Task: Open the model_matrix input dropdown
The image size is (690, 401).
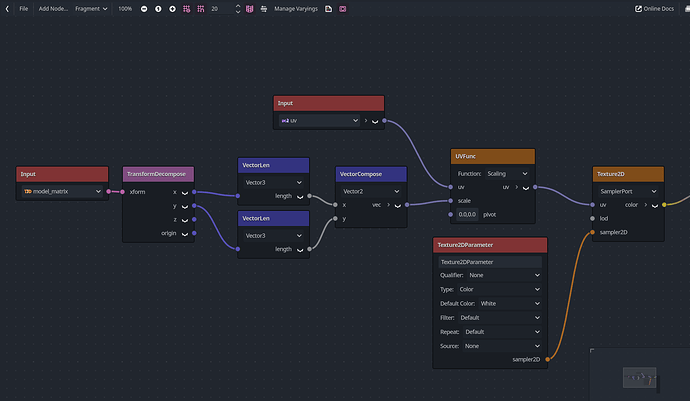Action: 62,192
